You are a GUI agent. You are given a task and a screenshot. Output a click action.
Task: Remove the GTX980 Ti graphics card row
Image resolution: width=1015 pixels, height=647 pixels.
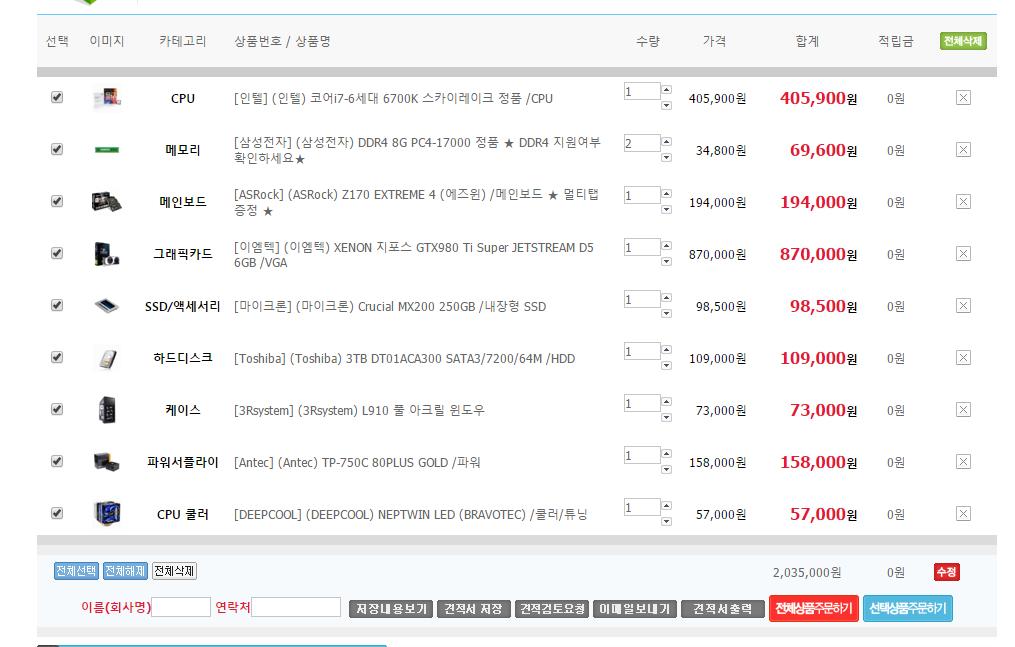click(x=963, y=254)
